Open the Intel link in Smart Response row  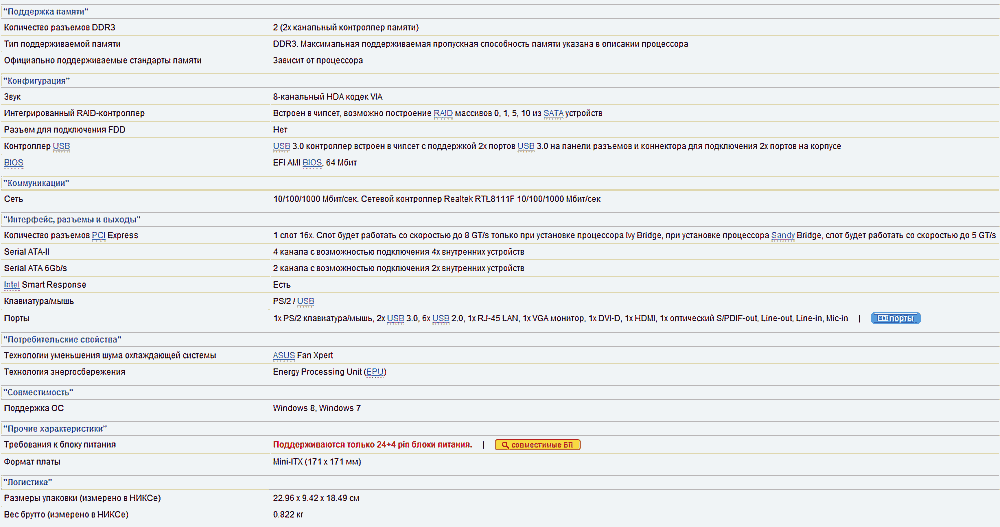(x=12, y=284)
